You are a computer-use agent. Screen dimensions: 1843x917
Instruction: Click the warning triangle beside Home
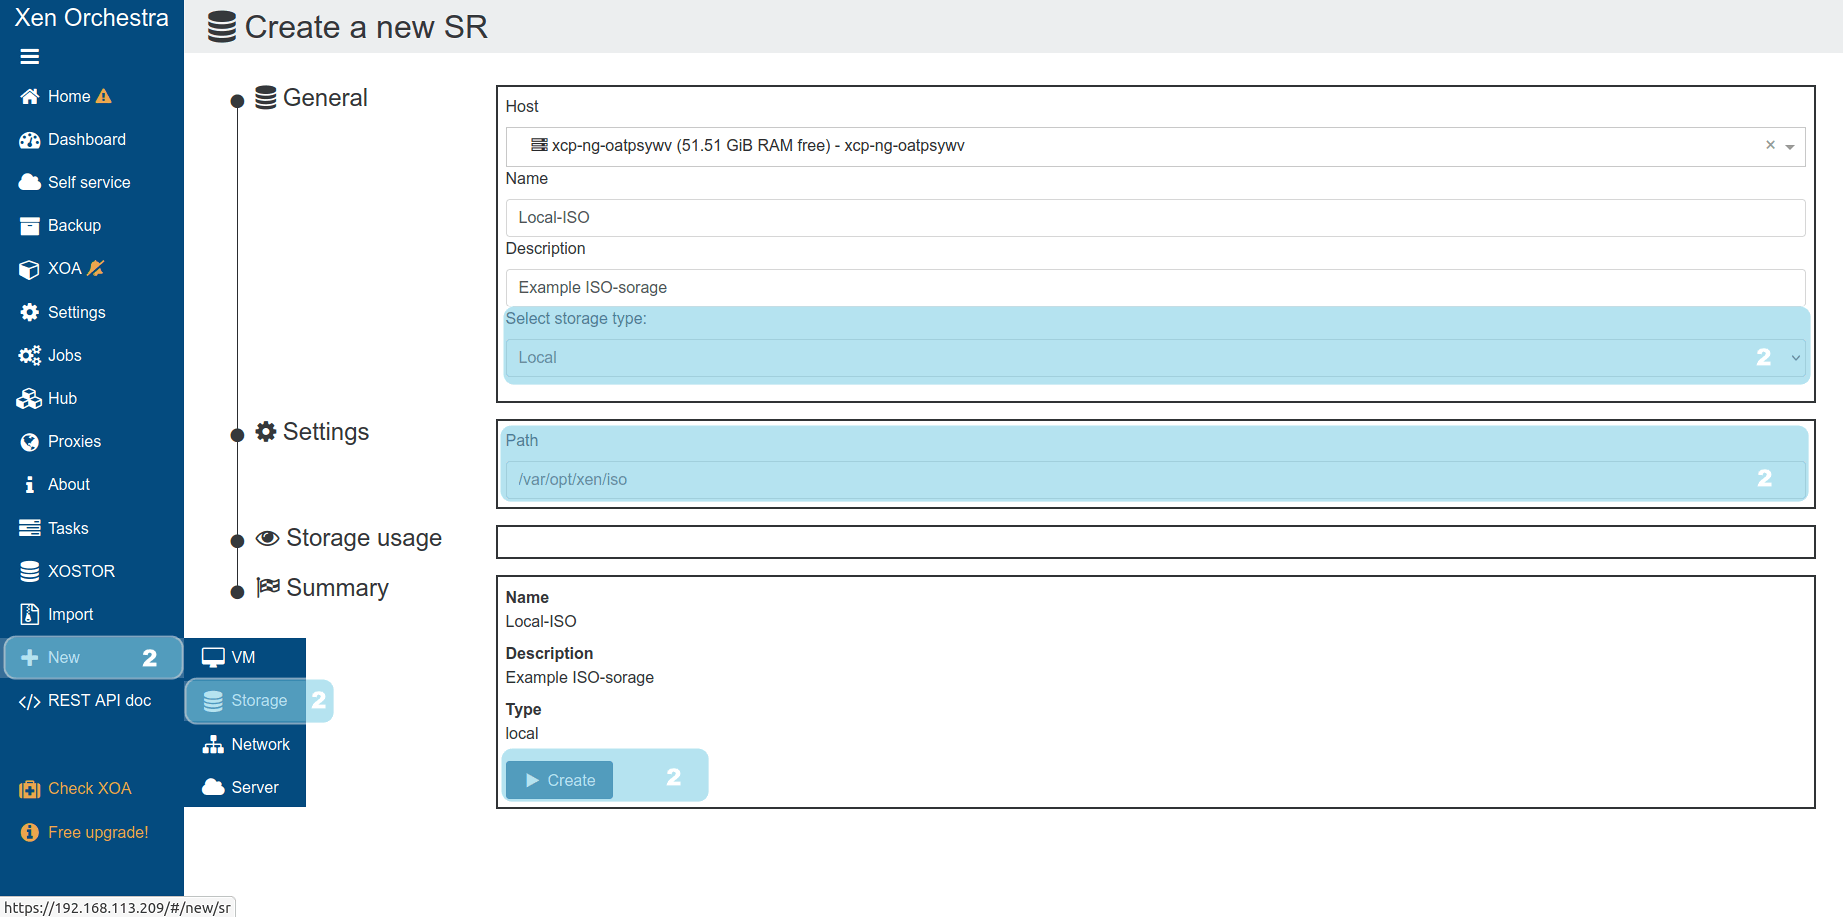(103, 97)
